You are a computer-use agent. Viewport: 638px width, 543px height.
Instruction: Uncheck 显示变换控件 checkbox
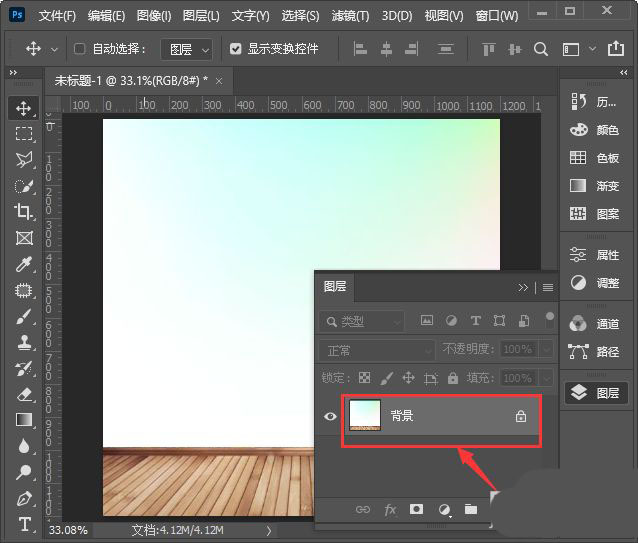coord(235,49)
